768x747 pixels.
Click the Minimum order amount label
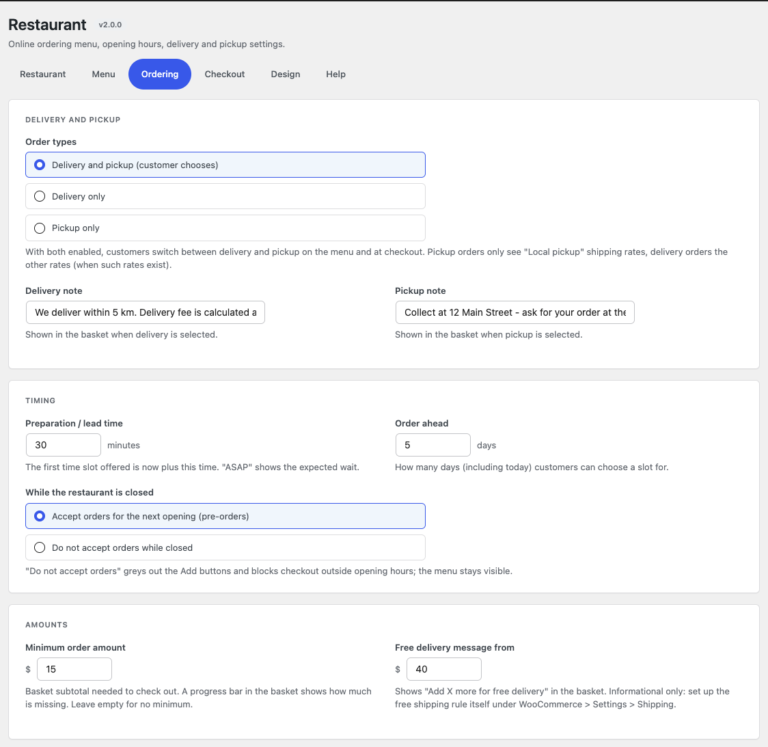pyautogui.click(x=75, y=648)
